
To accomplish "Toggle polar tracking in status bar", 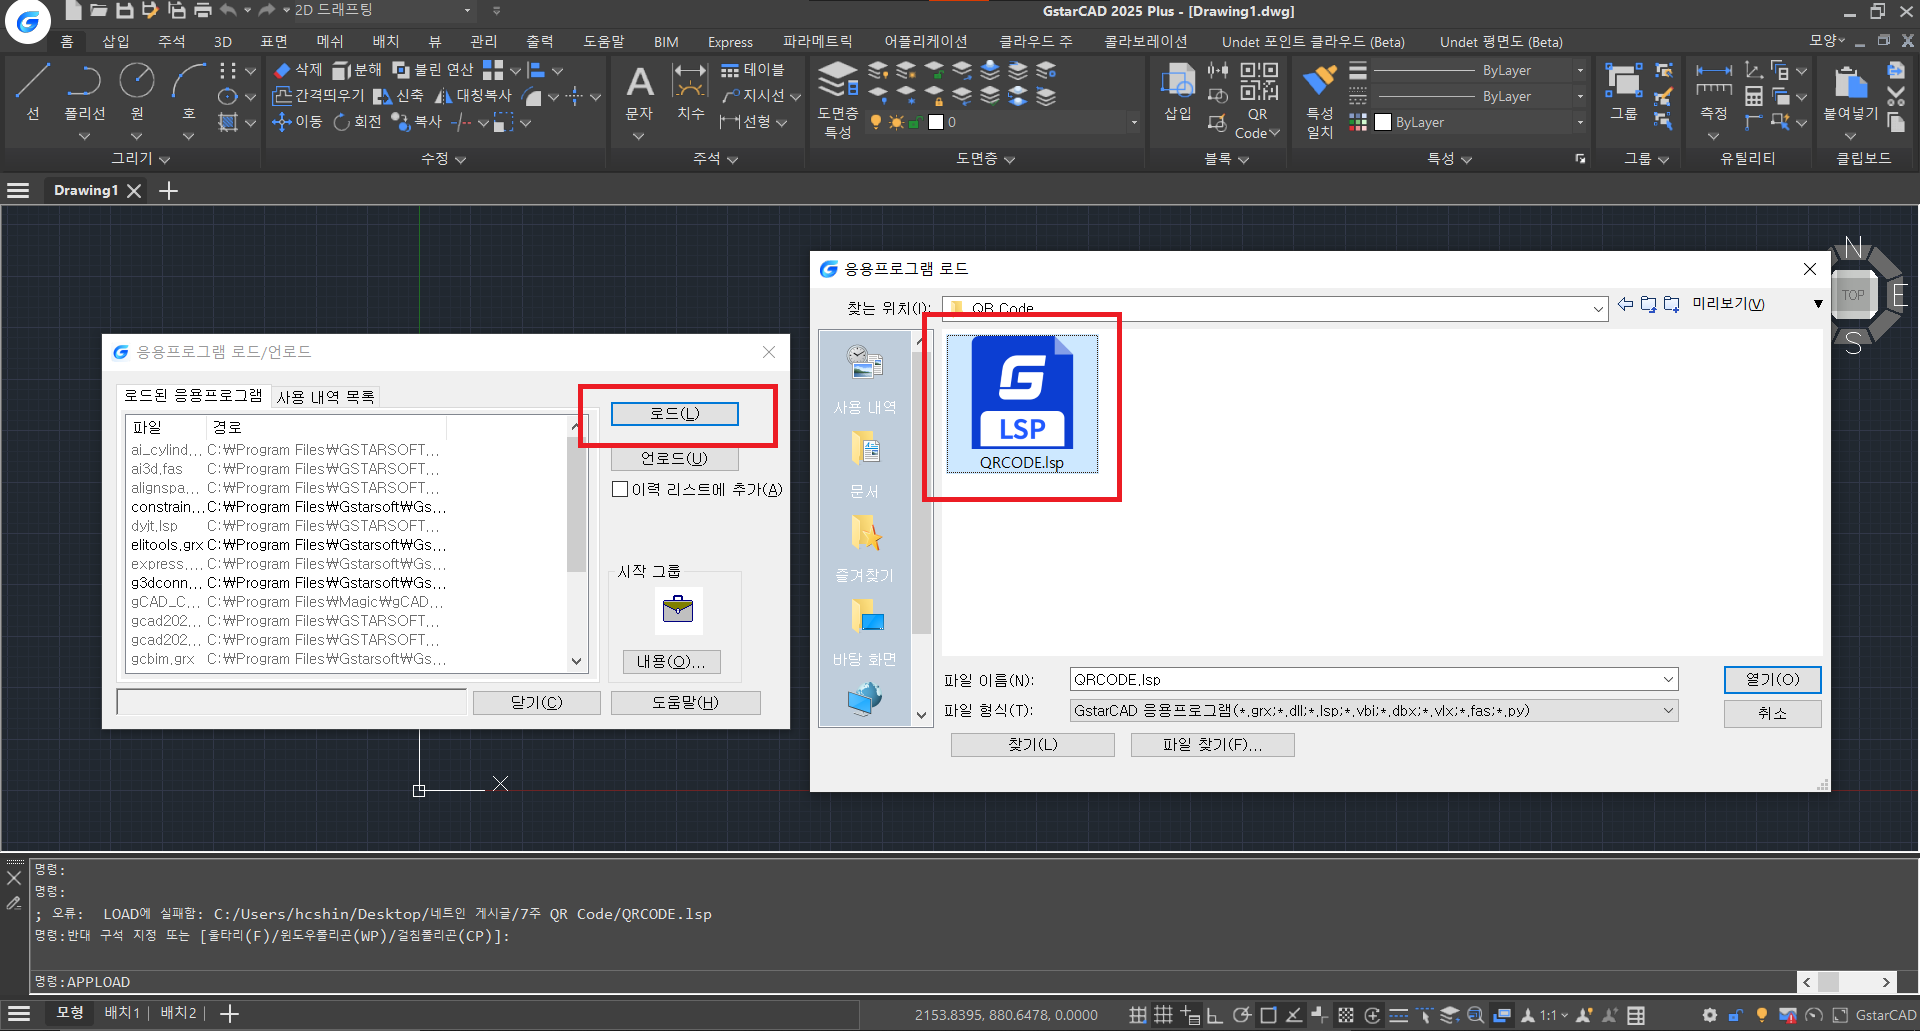I will 1241,1015.
